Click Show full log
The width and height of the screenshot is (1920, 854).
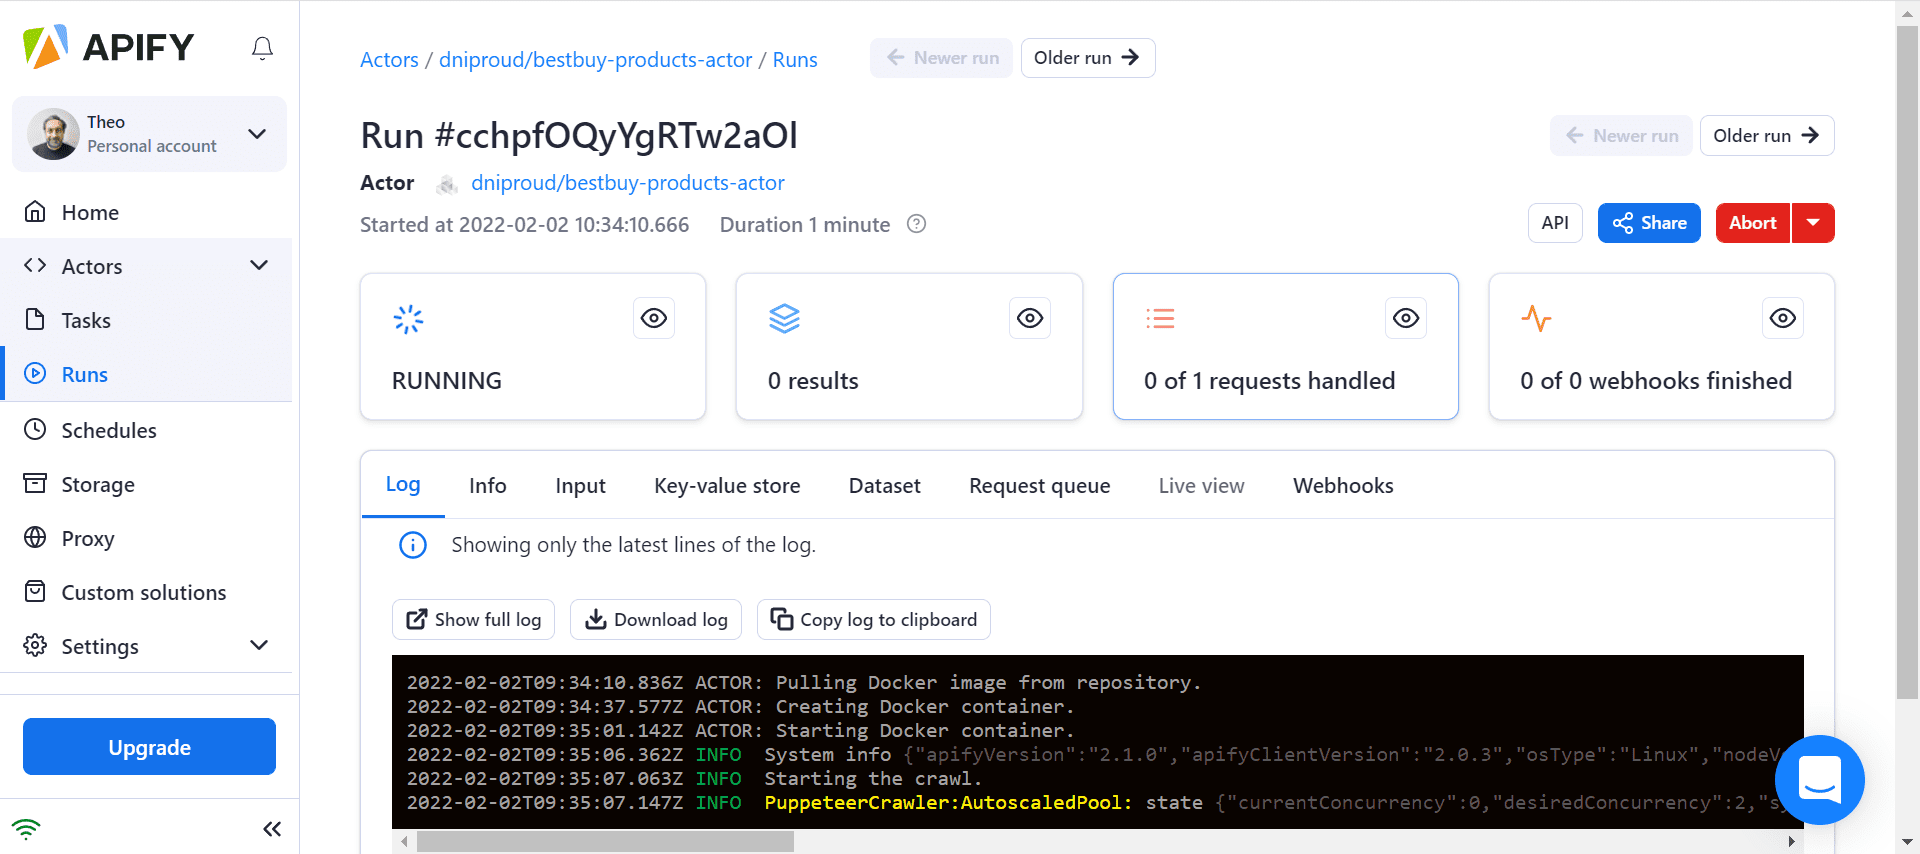pyautogui.click(x=473, y=620)
